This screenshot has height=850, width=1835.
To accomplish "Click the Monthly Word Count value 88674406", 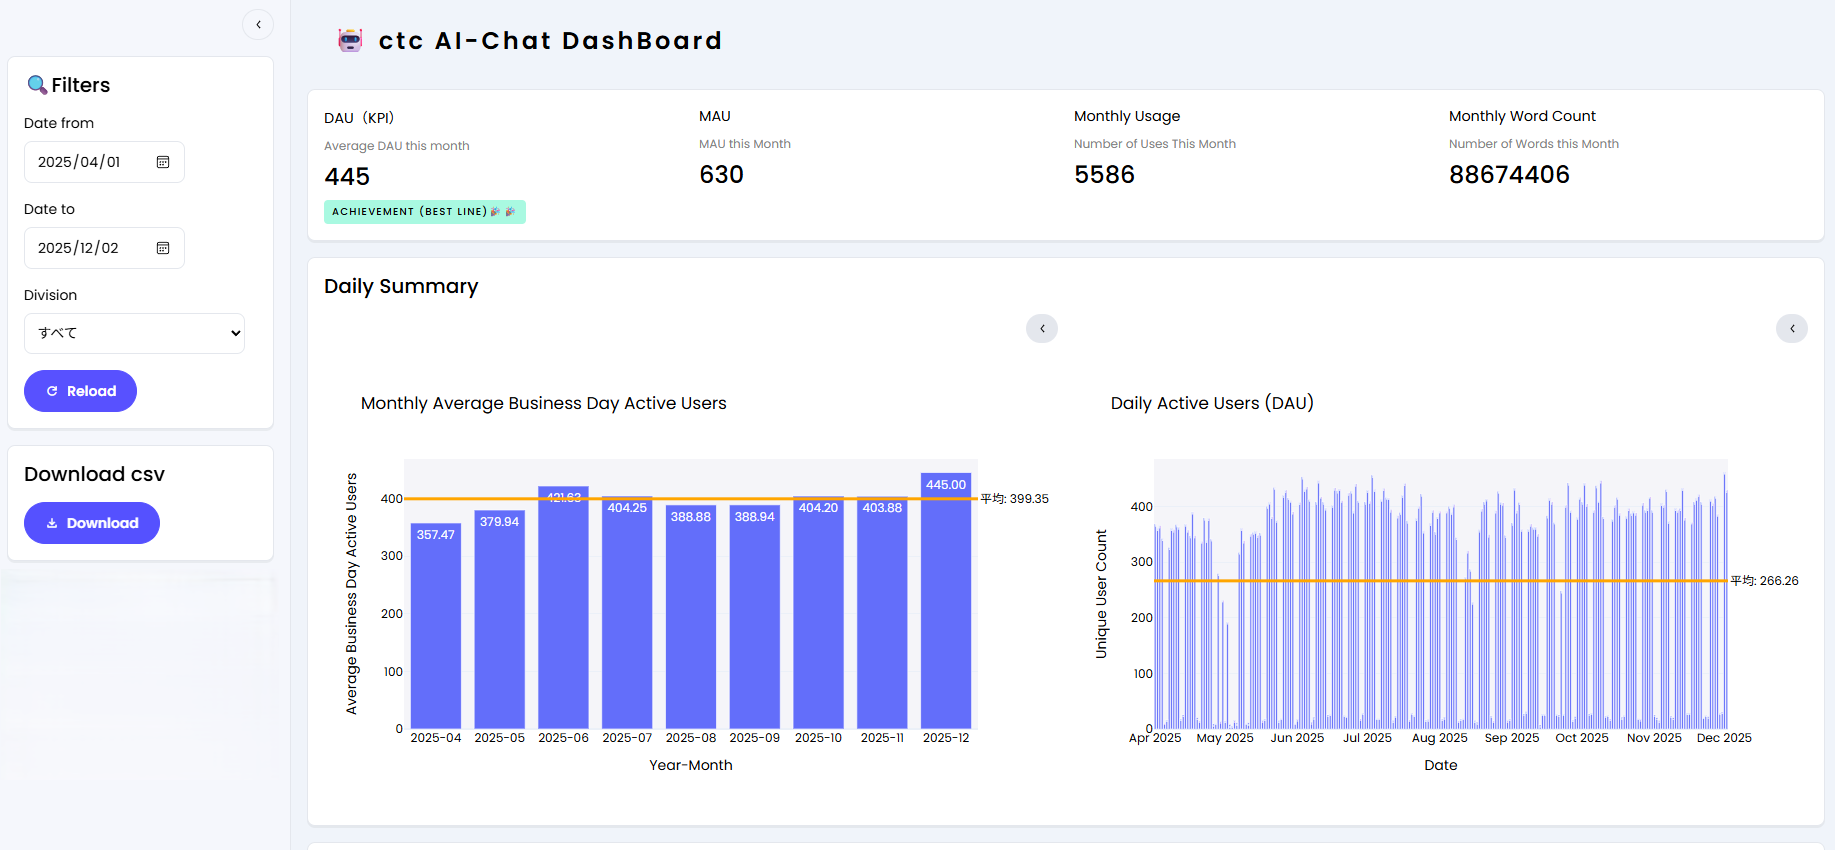I will [1509, 175].
